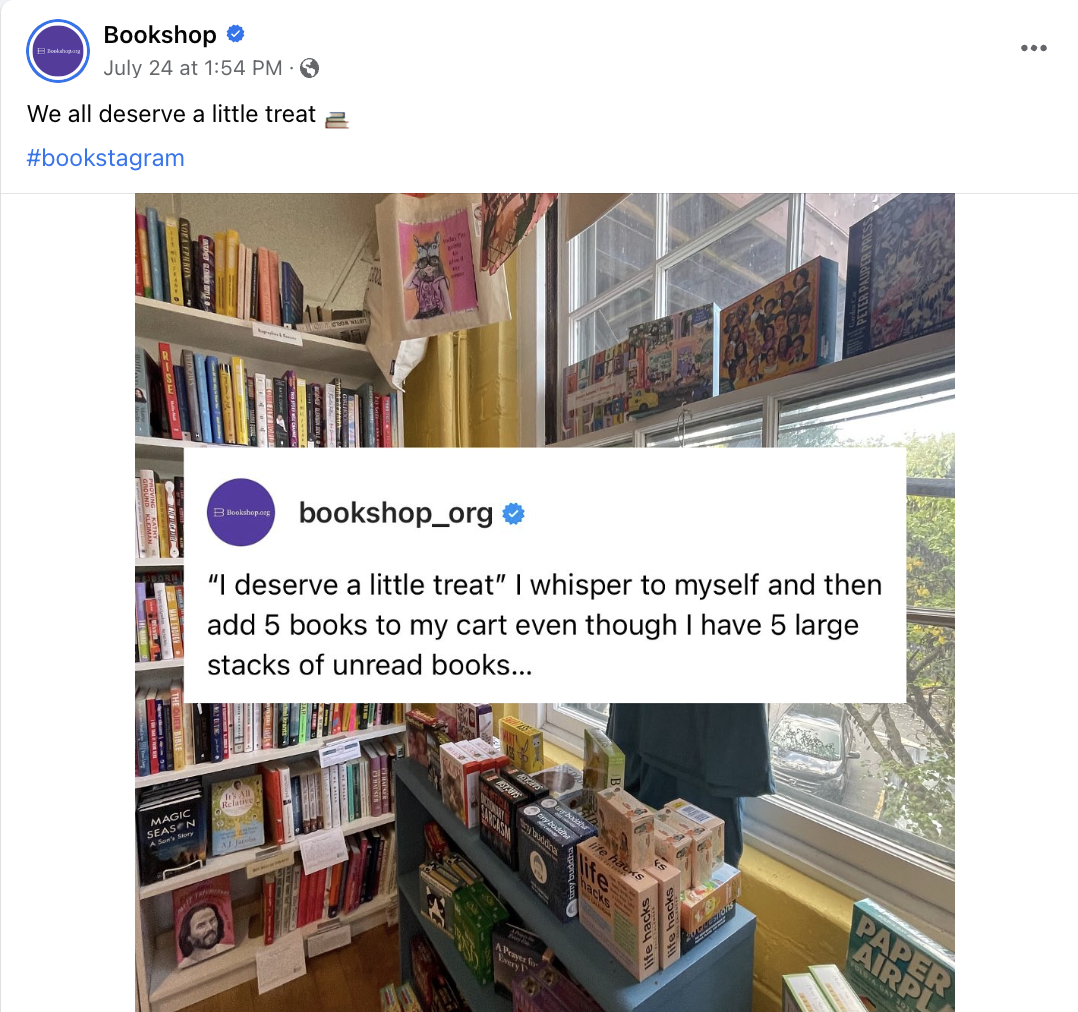Click the blue verified badge beside Bookshop
The image size is (1078, 1012).
pos(236,34)
